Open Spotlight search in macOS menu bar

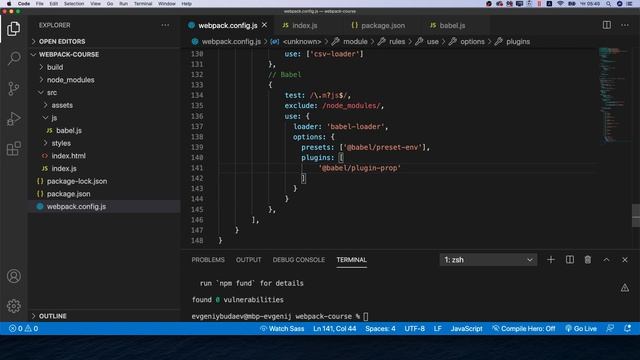click(608, 4)
